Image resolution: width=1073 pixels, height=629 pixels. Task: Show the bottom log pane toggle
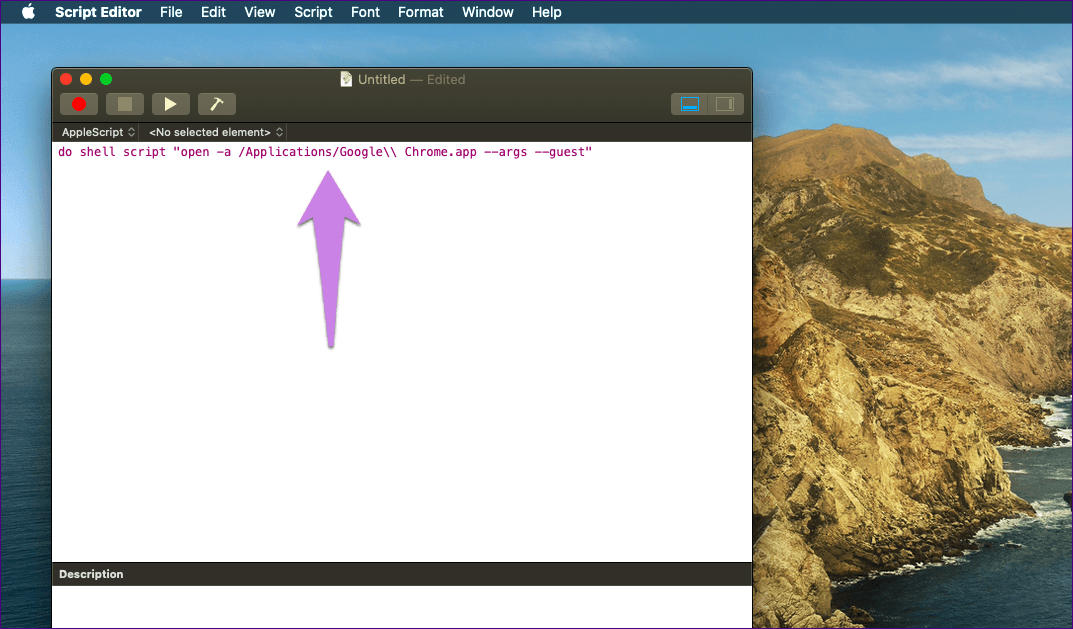point(690,104)
